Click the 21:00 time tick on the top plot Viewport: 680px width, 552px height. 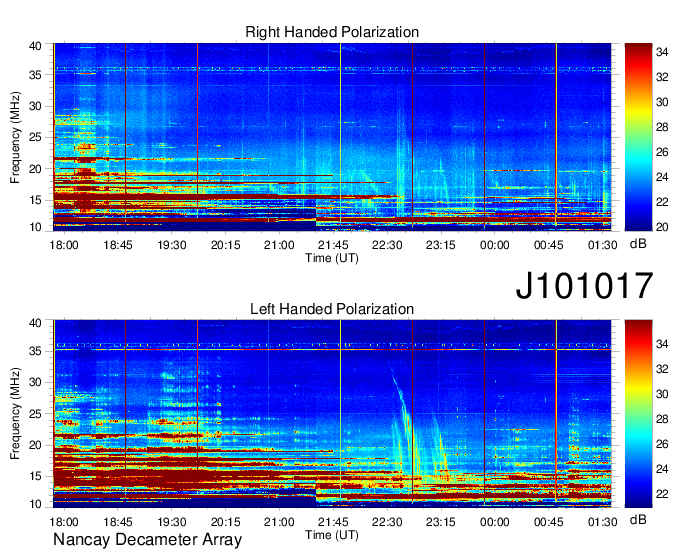(279, 245)
